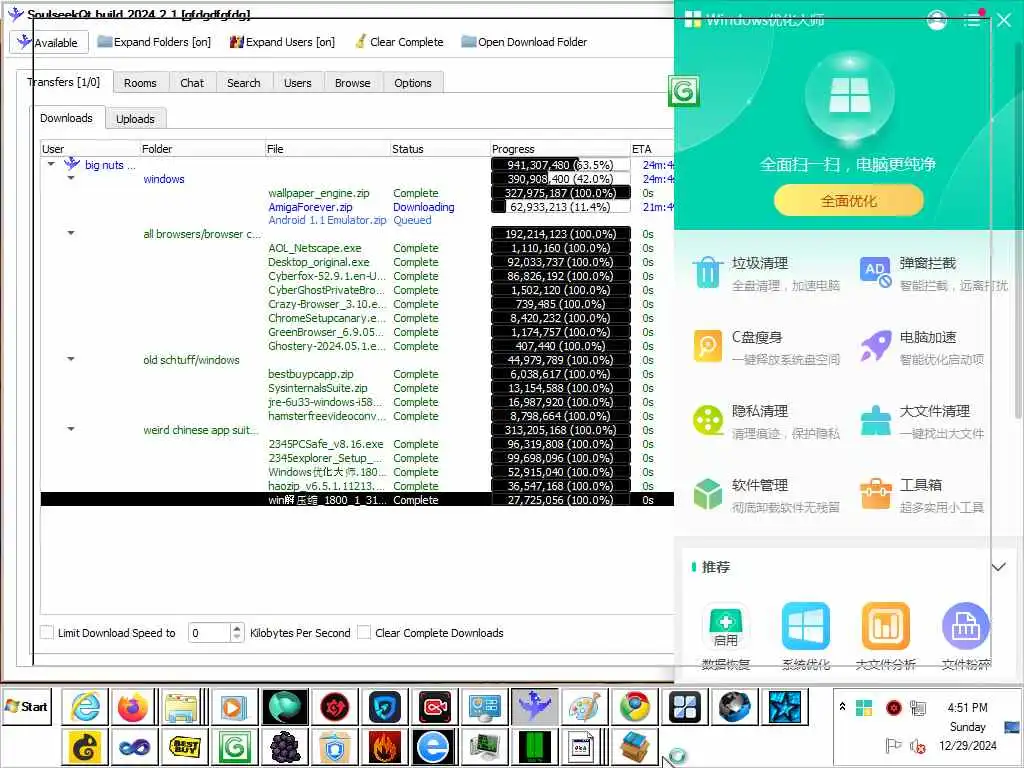This screenshot has width=1024, height=768.
Task: Enable Clear Complete Downloads checkbox
Action: tap(364, 632)
